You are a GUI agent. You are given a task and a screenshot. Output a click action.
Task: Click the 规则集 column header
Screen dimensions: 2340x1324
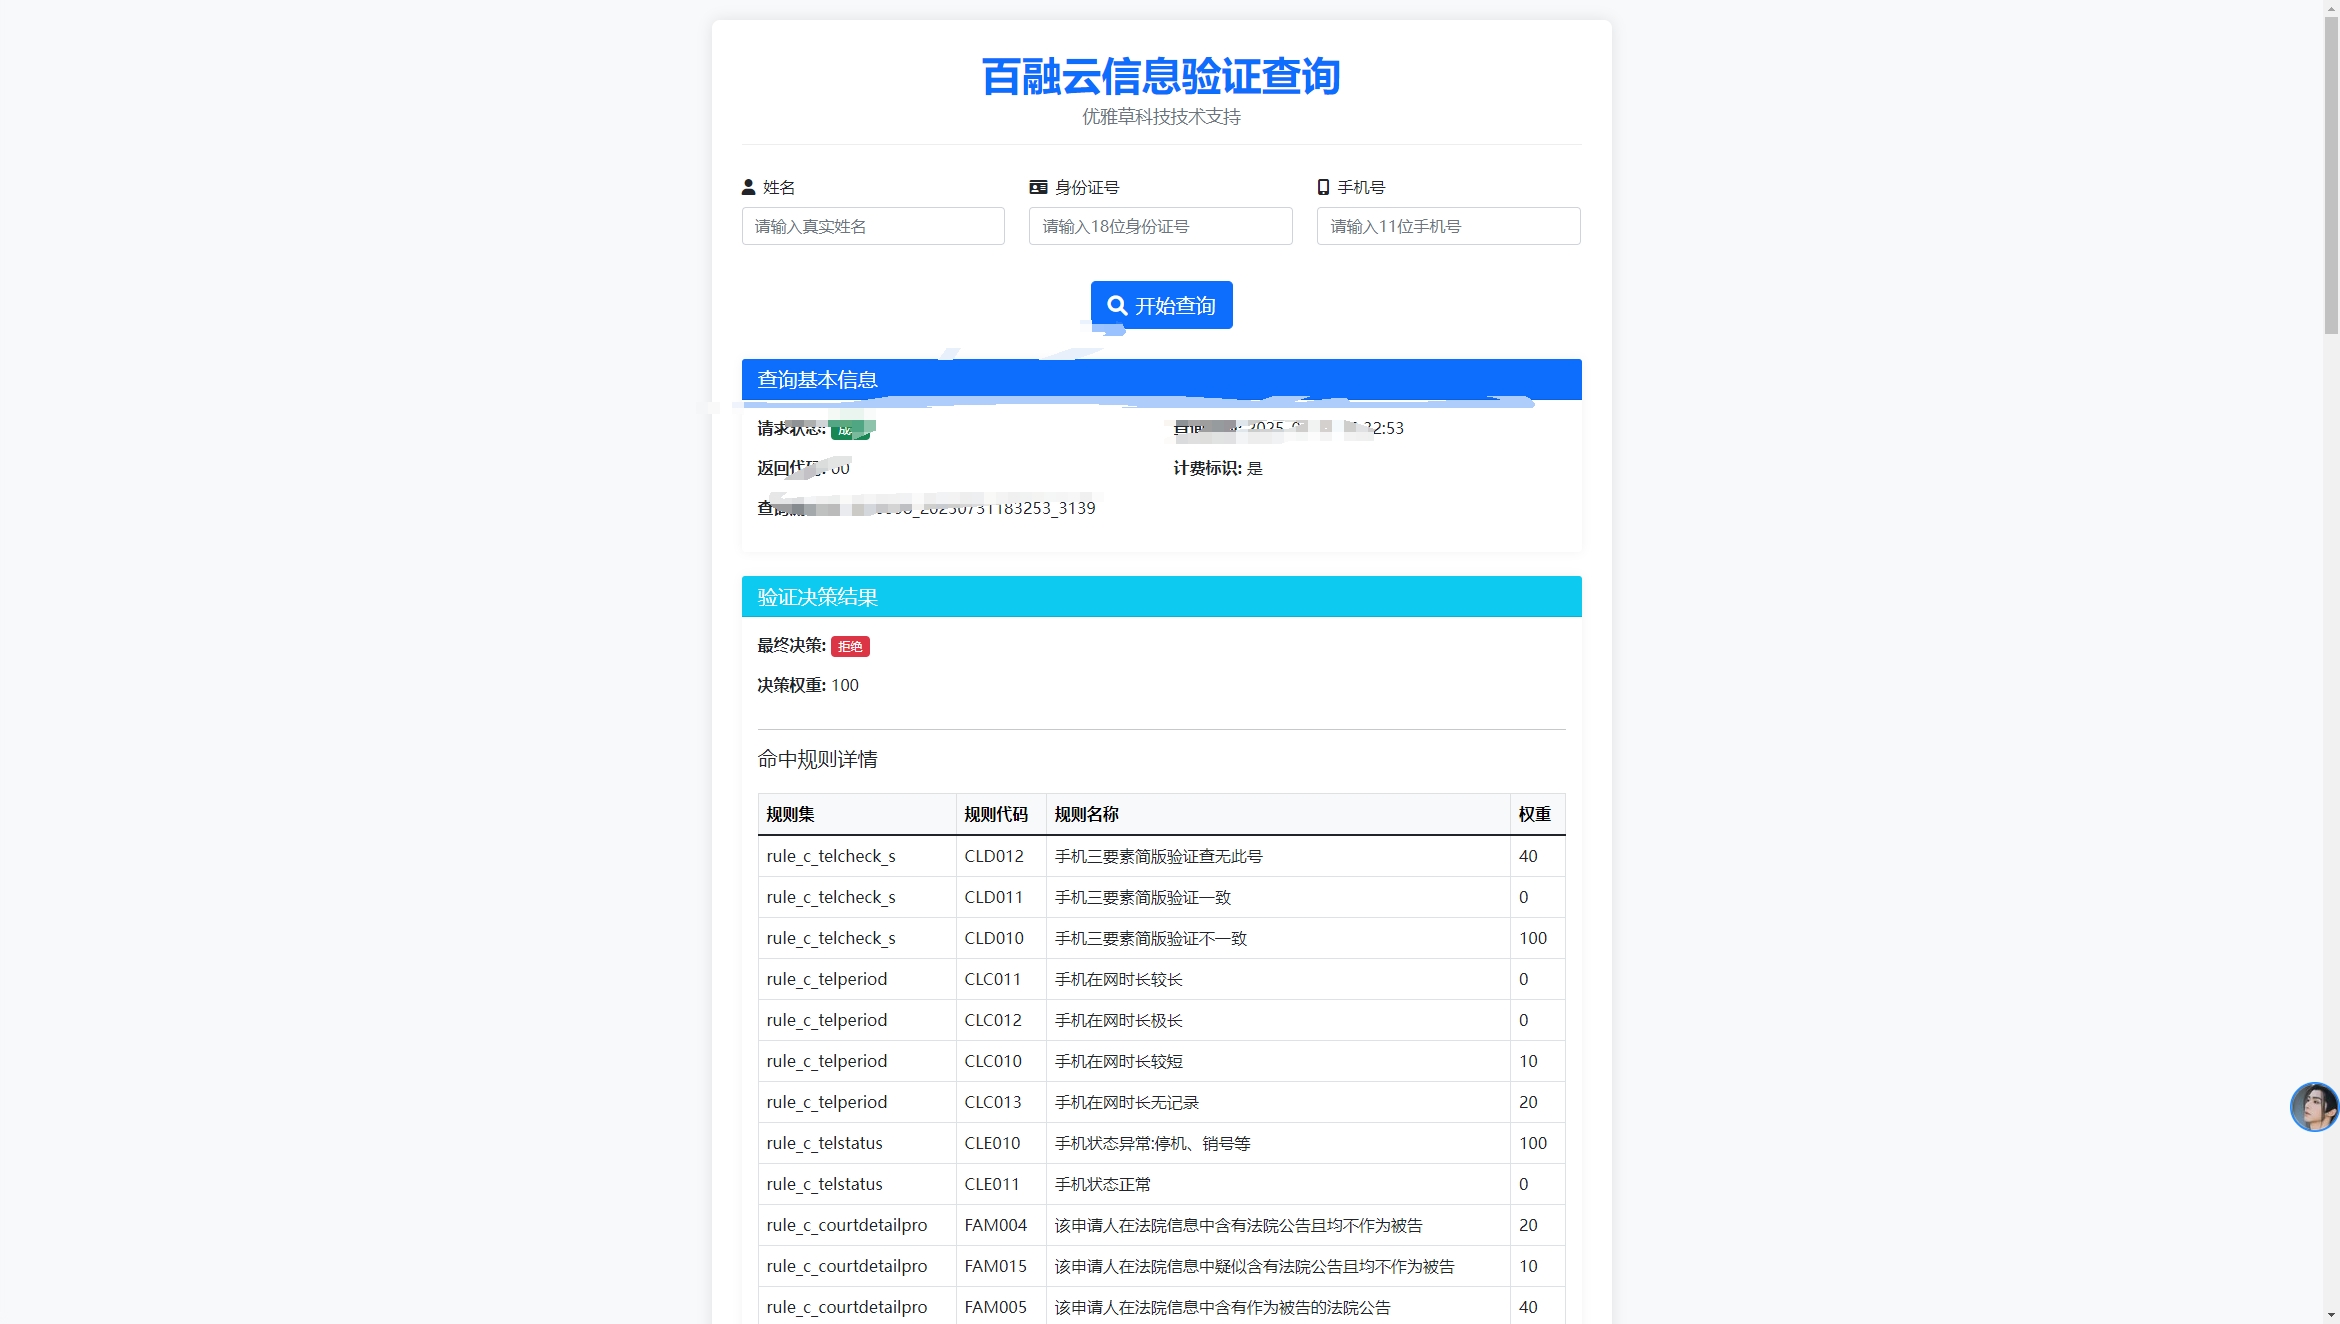coord(790,814)
